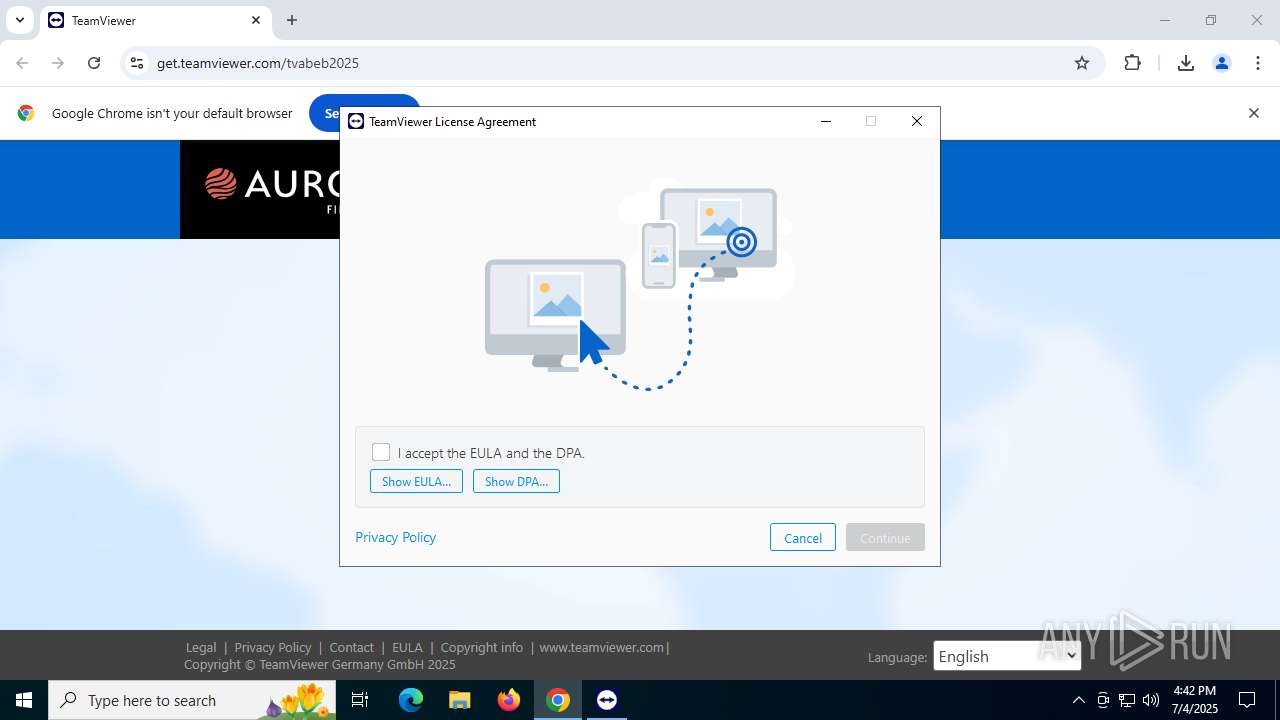
Task: Go back in Chrome
Action: point(22,63)
